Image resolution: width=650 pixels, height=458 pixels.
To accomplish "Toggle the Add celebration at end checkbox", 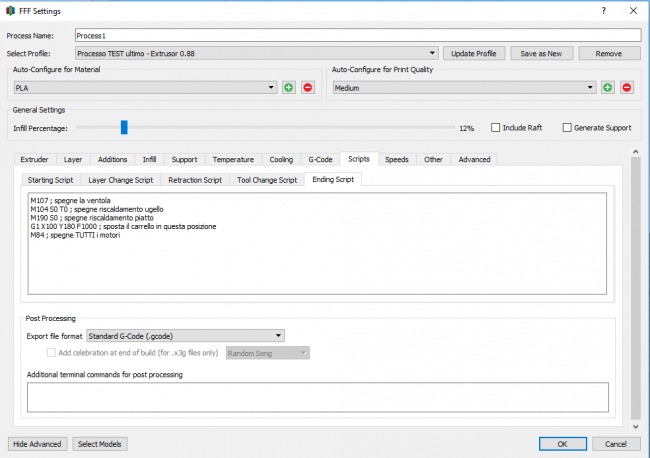I will coord(52,353).
